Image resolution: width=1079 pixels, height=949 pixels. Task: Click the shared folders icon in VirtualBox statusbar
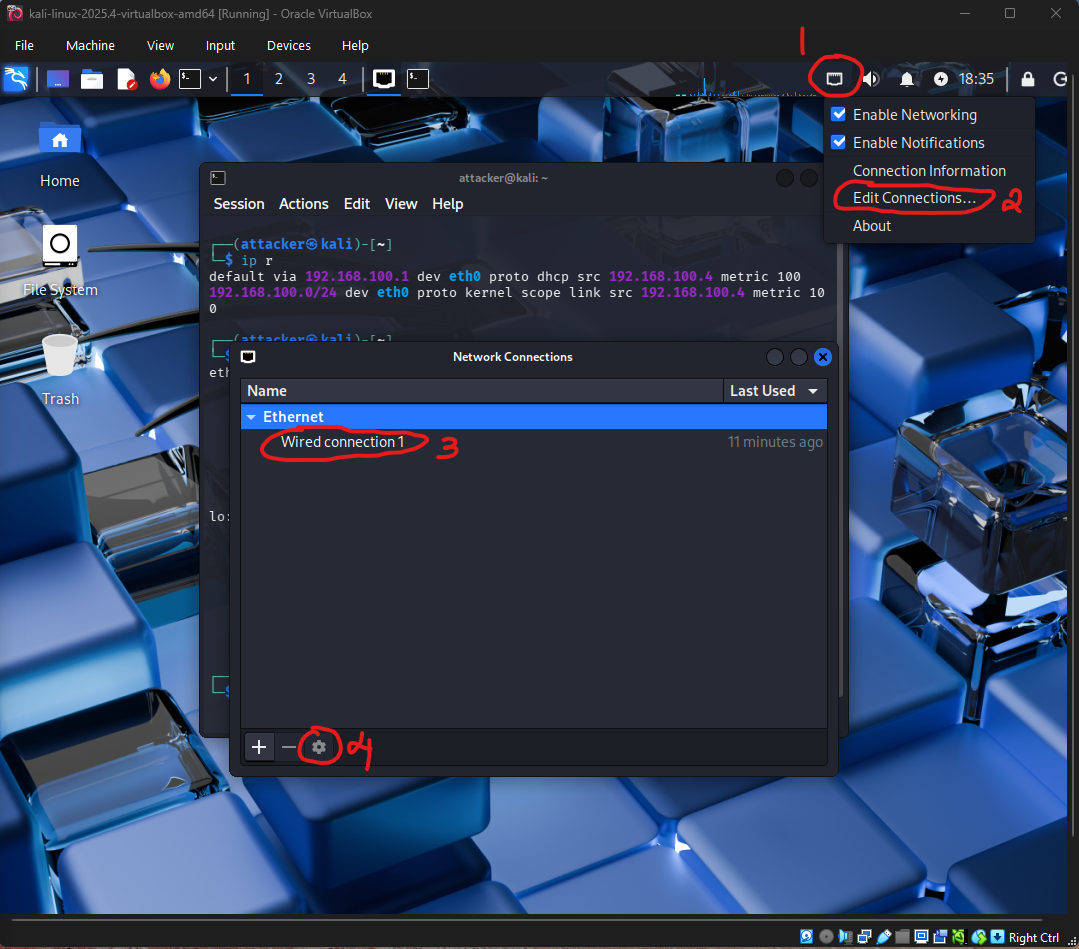pos(901,937)
